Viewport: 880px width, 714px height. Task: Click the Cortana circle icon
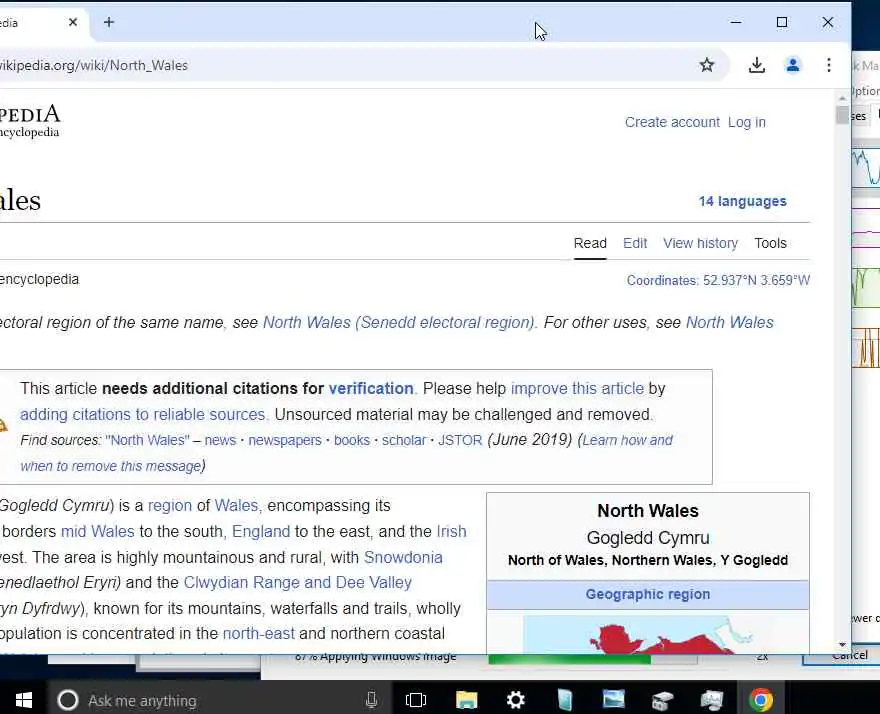(67, 701)
